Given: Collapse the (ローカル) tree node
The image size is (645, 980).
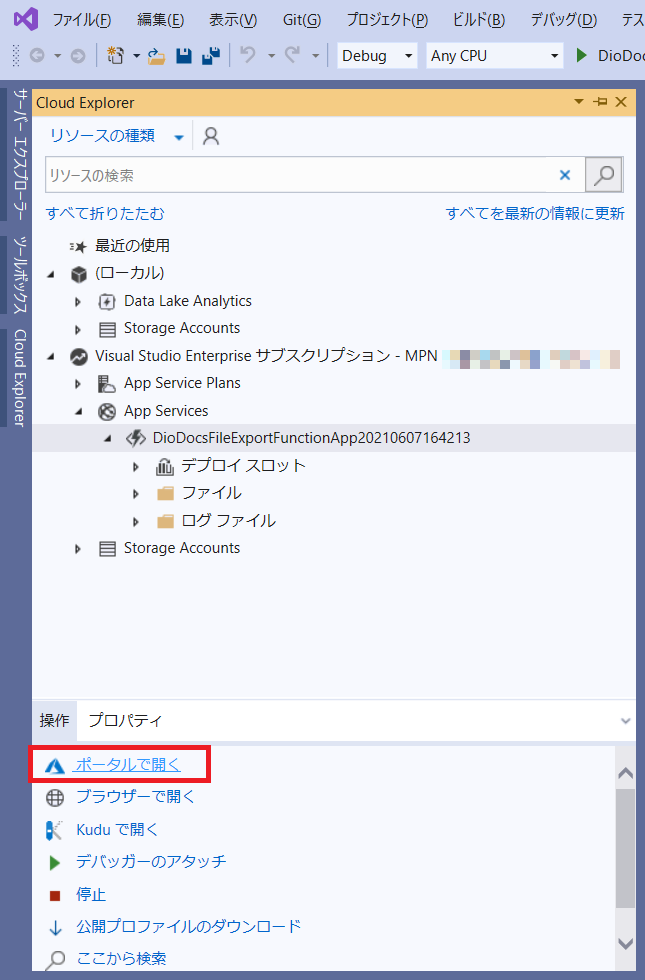Looking at the screenshot, I should 51,274.
